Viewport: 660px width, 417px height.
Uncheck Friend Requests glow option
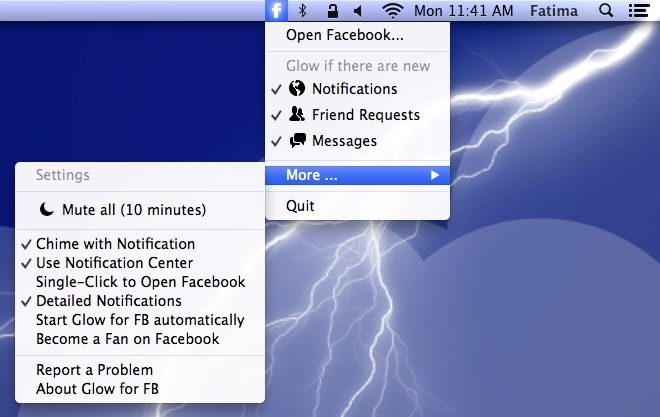click(357, 114)
